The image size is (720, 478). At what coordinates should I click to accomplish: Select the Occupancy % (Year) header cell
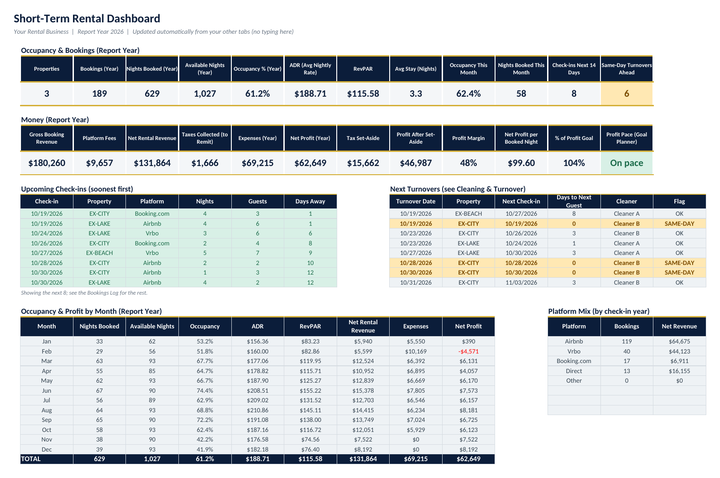[x=258, y=69]
